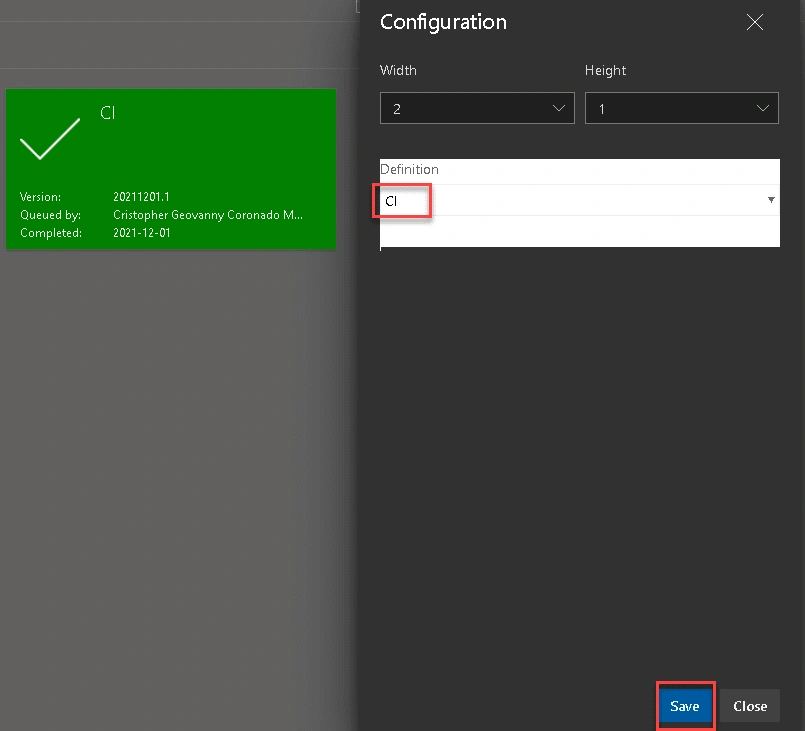
Task: Click the Definition label
Action: [x=409, y=169]
